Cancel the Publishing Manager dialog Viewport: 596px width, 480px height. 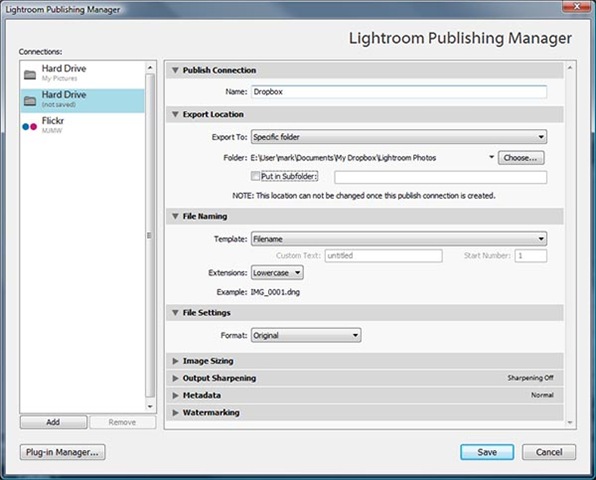tap(549, 452)
